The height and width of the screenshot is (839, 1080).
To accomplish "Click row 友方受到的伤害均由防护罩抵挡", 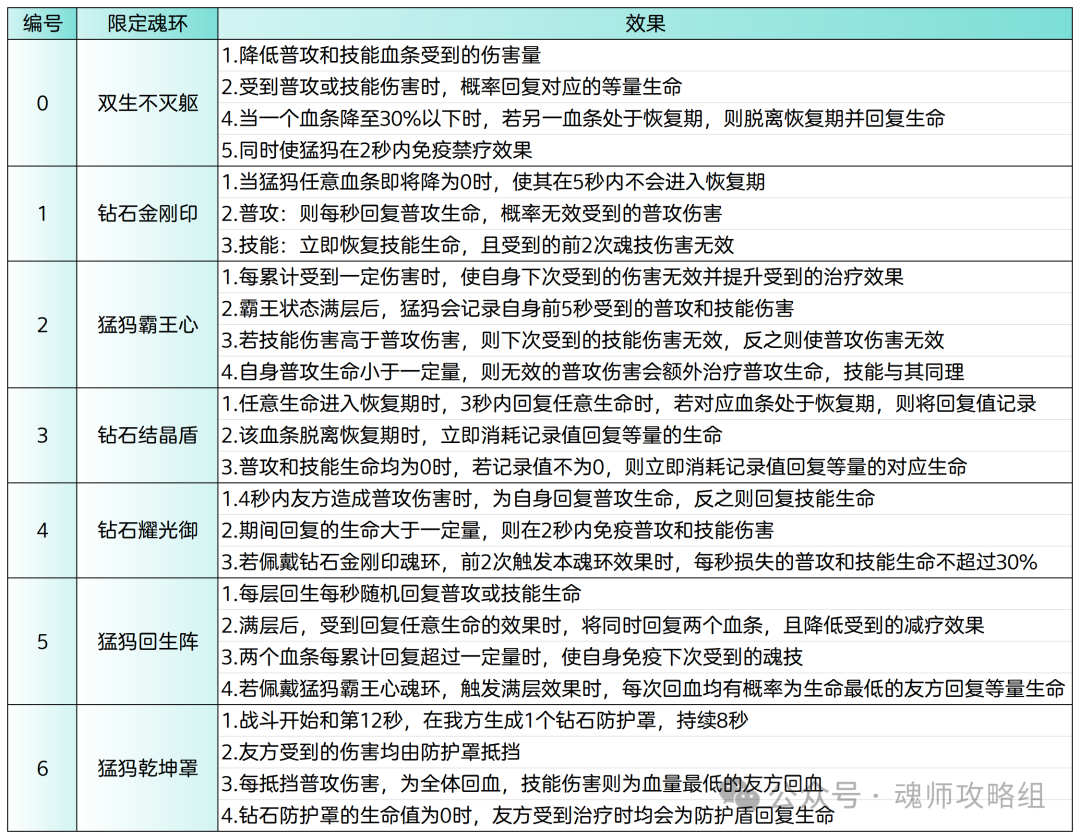I will [645, 752].
